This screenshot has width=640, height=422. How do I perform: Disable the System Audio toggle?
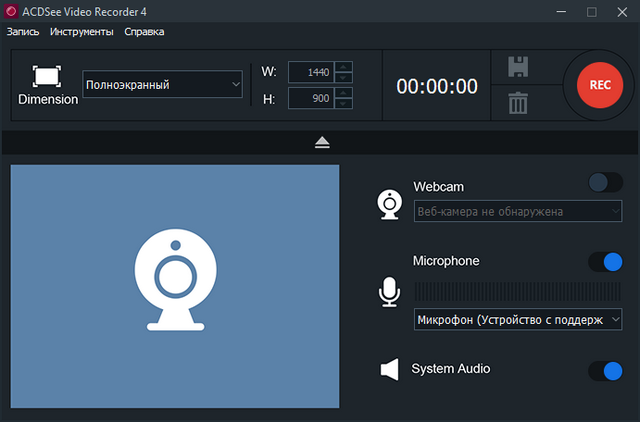tap(606, 371)
